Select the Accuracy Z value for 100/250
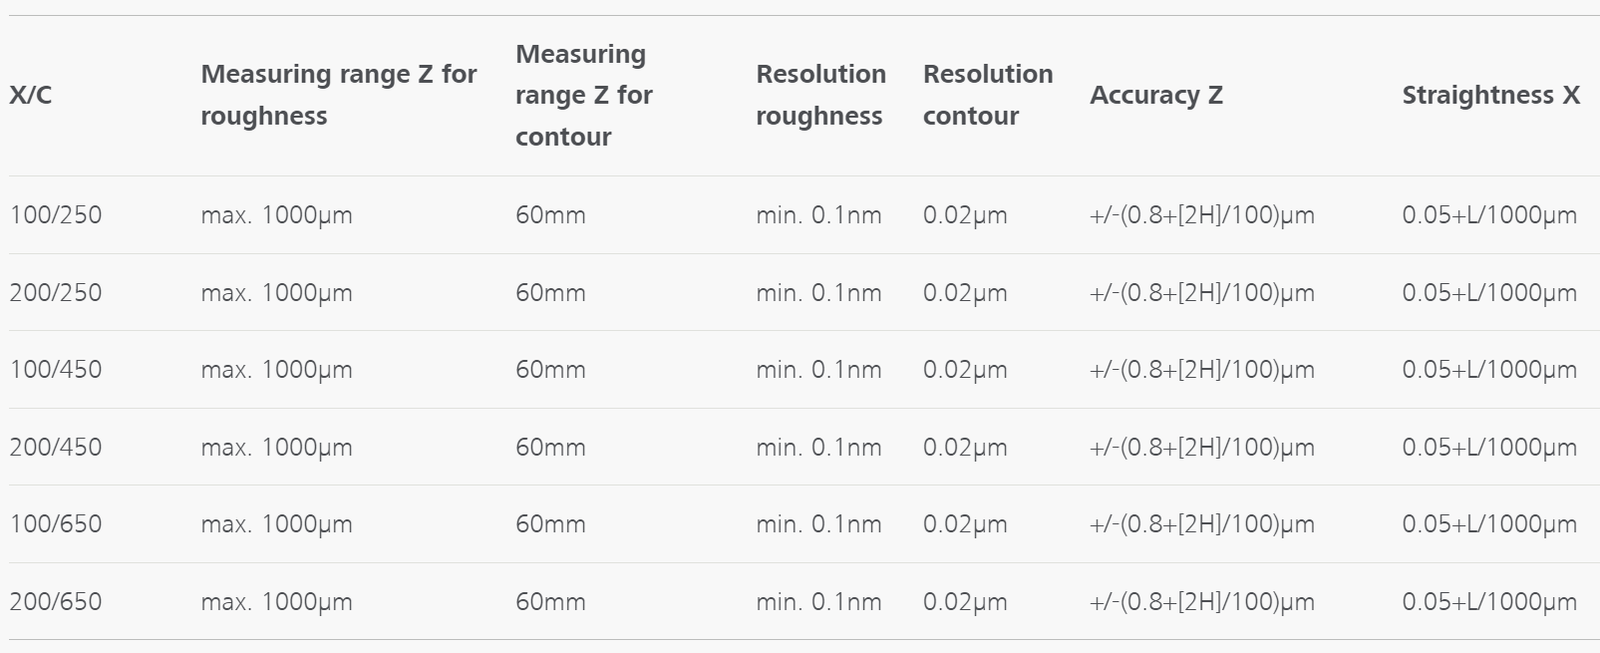Image resolution: width=1600 pixels, height=653 pixels. pos(1202,215)
